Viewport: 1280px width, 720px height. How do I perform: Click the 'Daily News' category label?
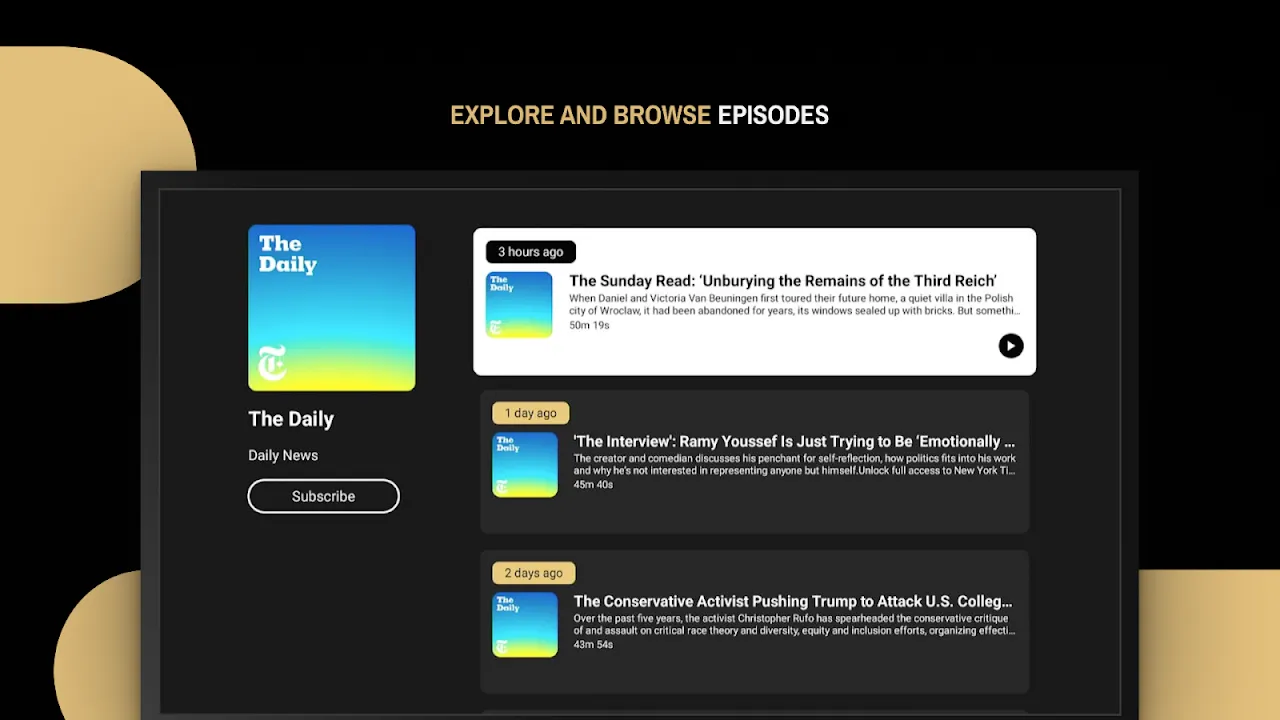tap(283, 455)
